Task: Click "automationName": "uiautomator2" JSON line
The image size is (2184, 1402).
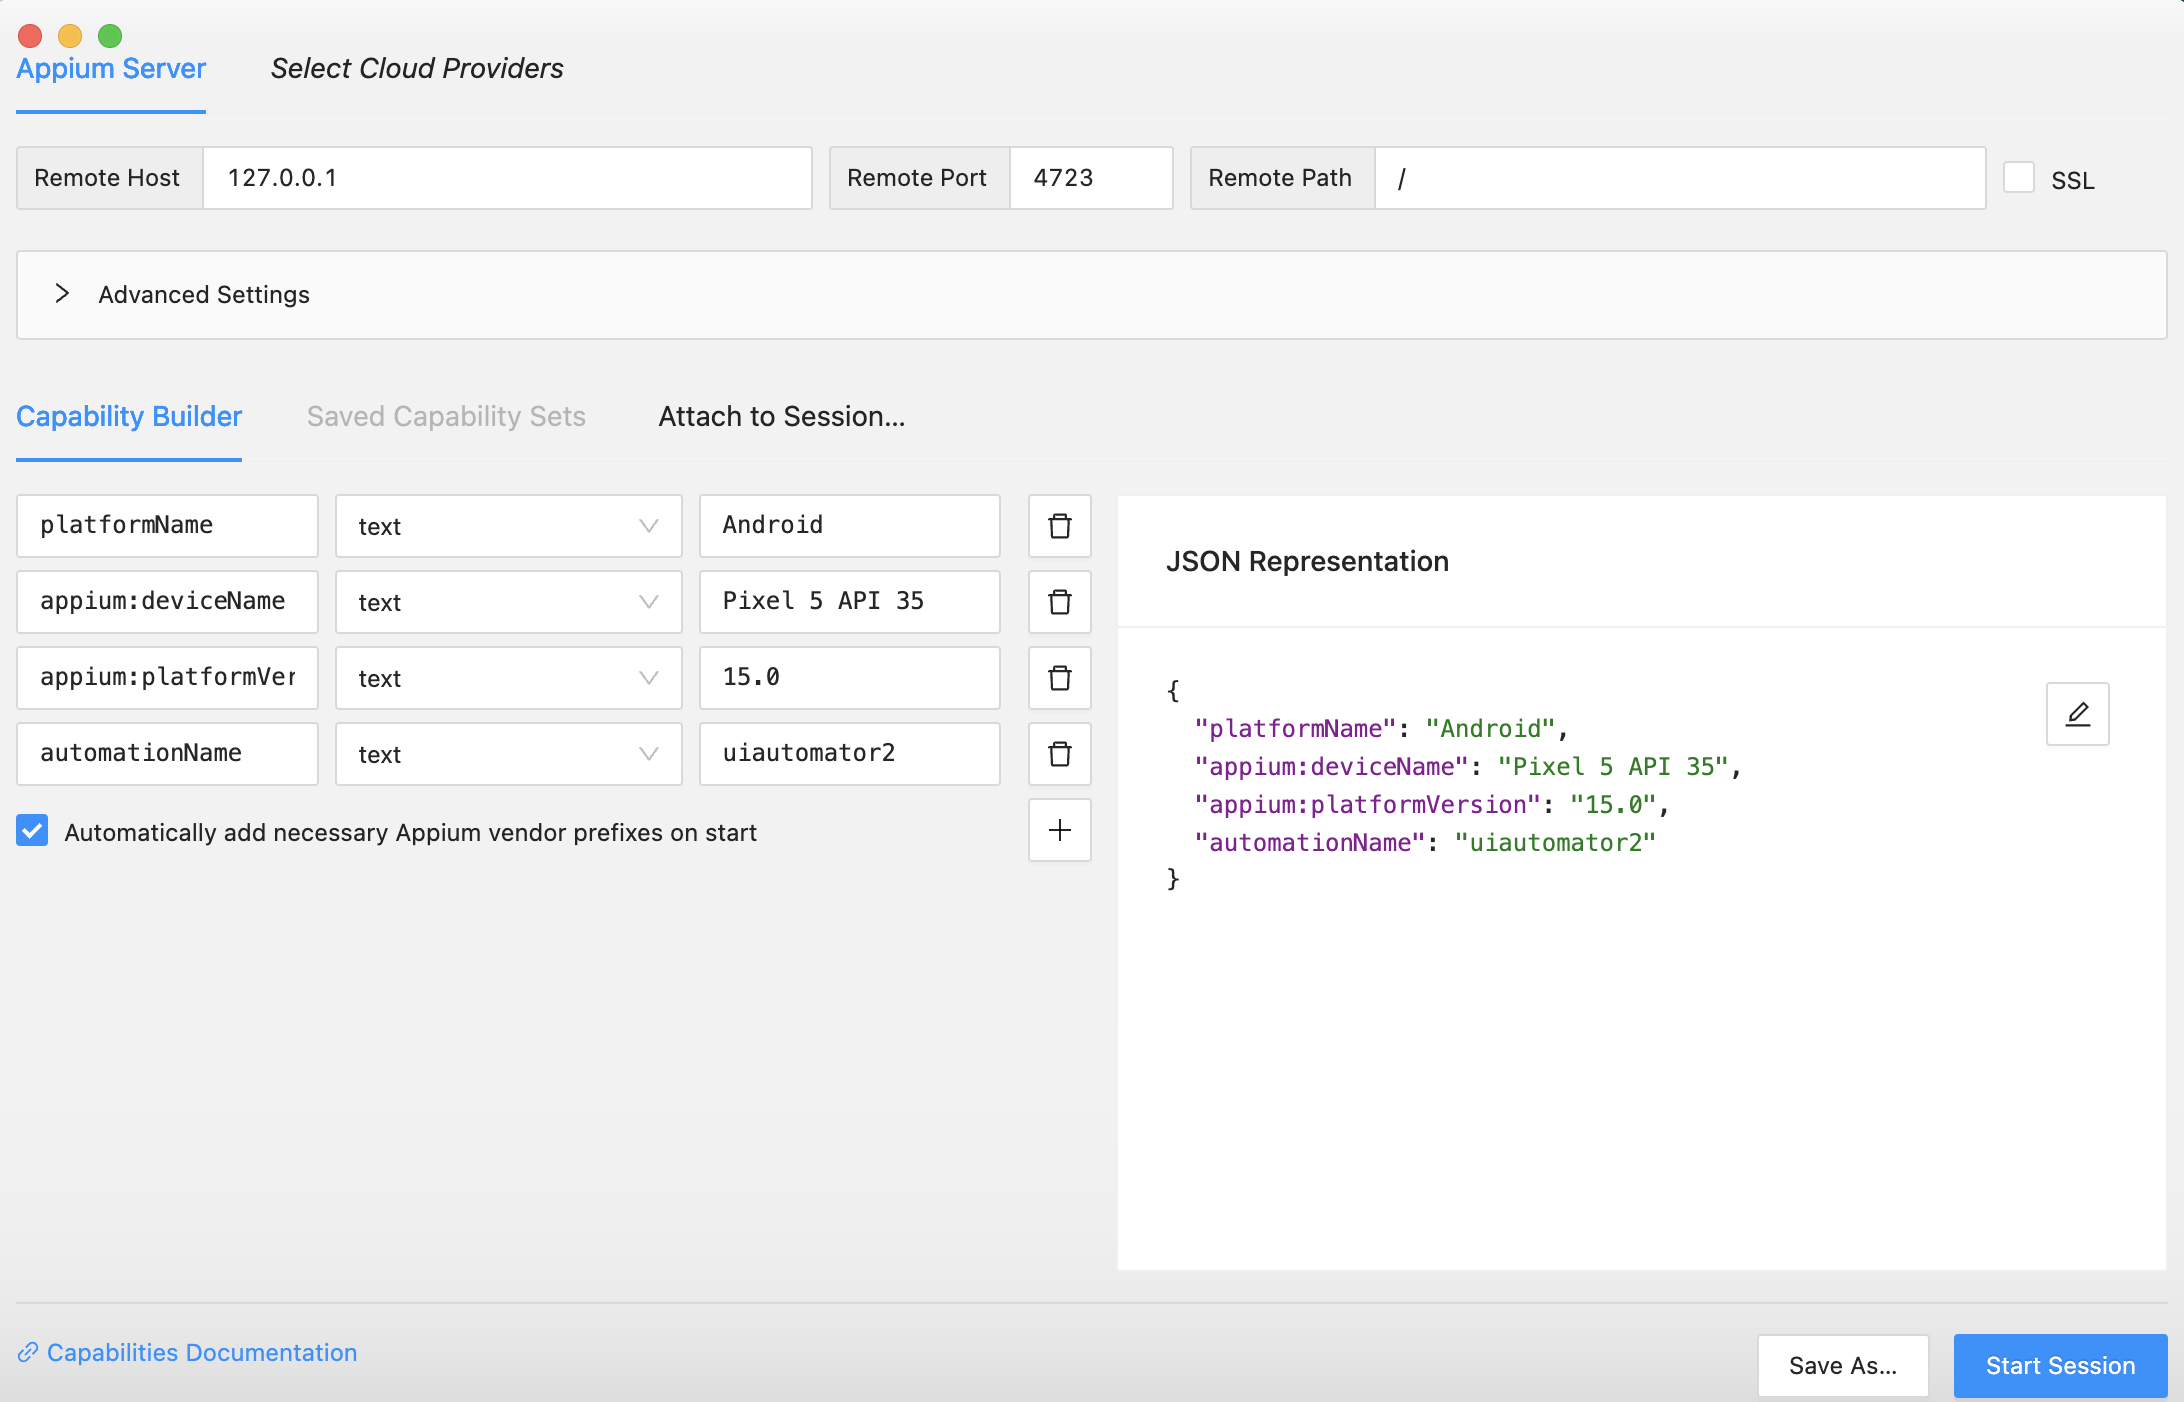Action: (x=1425, y=843)
